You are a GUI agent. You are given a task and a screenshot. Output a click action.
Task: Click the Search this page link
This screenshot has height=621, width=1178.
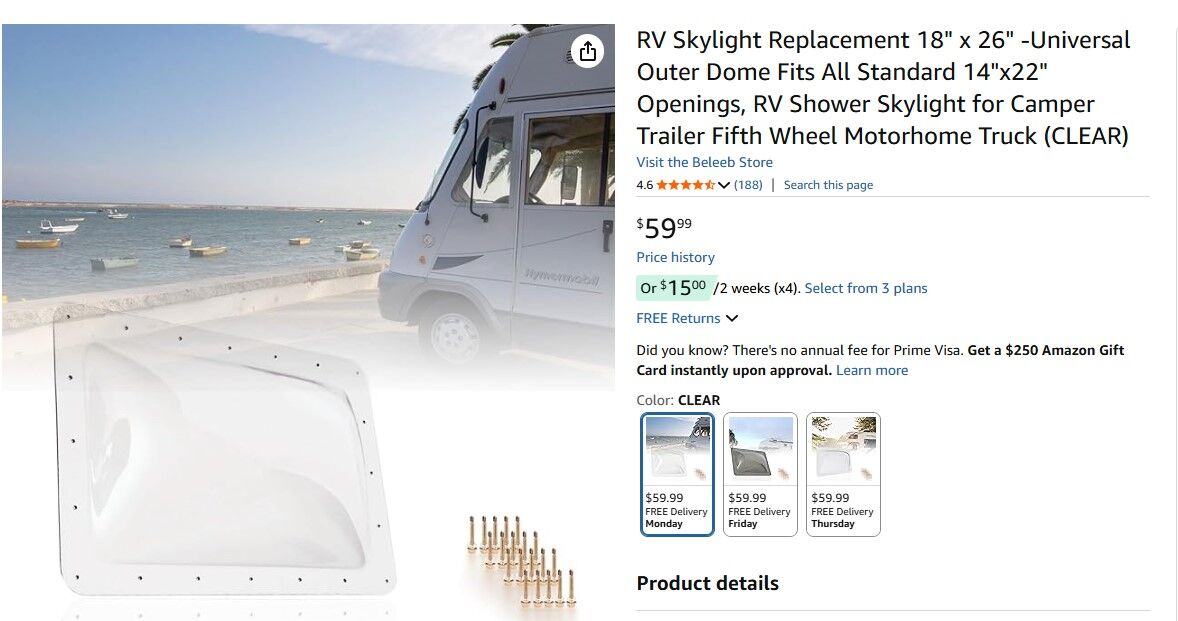pyautogui.click(x=828, y=185)
